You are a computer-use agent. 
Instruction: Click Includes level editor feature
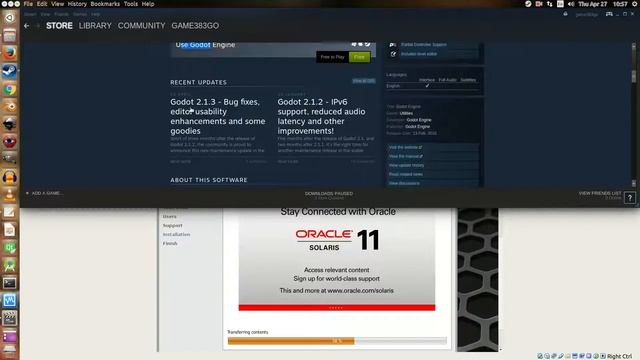419,53
